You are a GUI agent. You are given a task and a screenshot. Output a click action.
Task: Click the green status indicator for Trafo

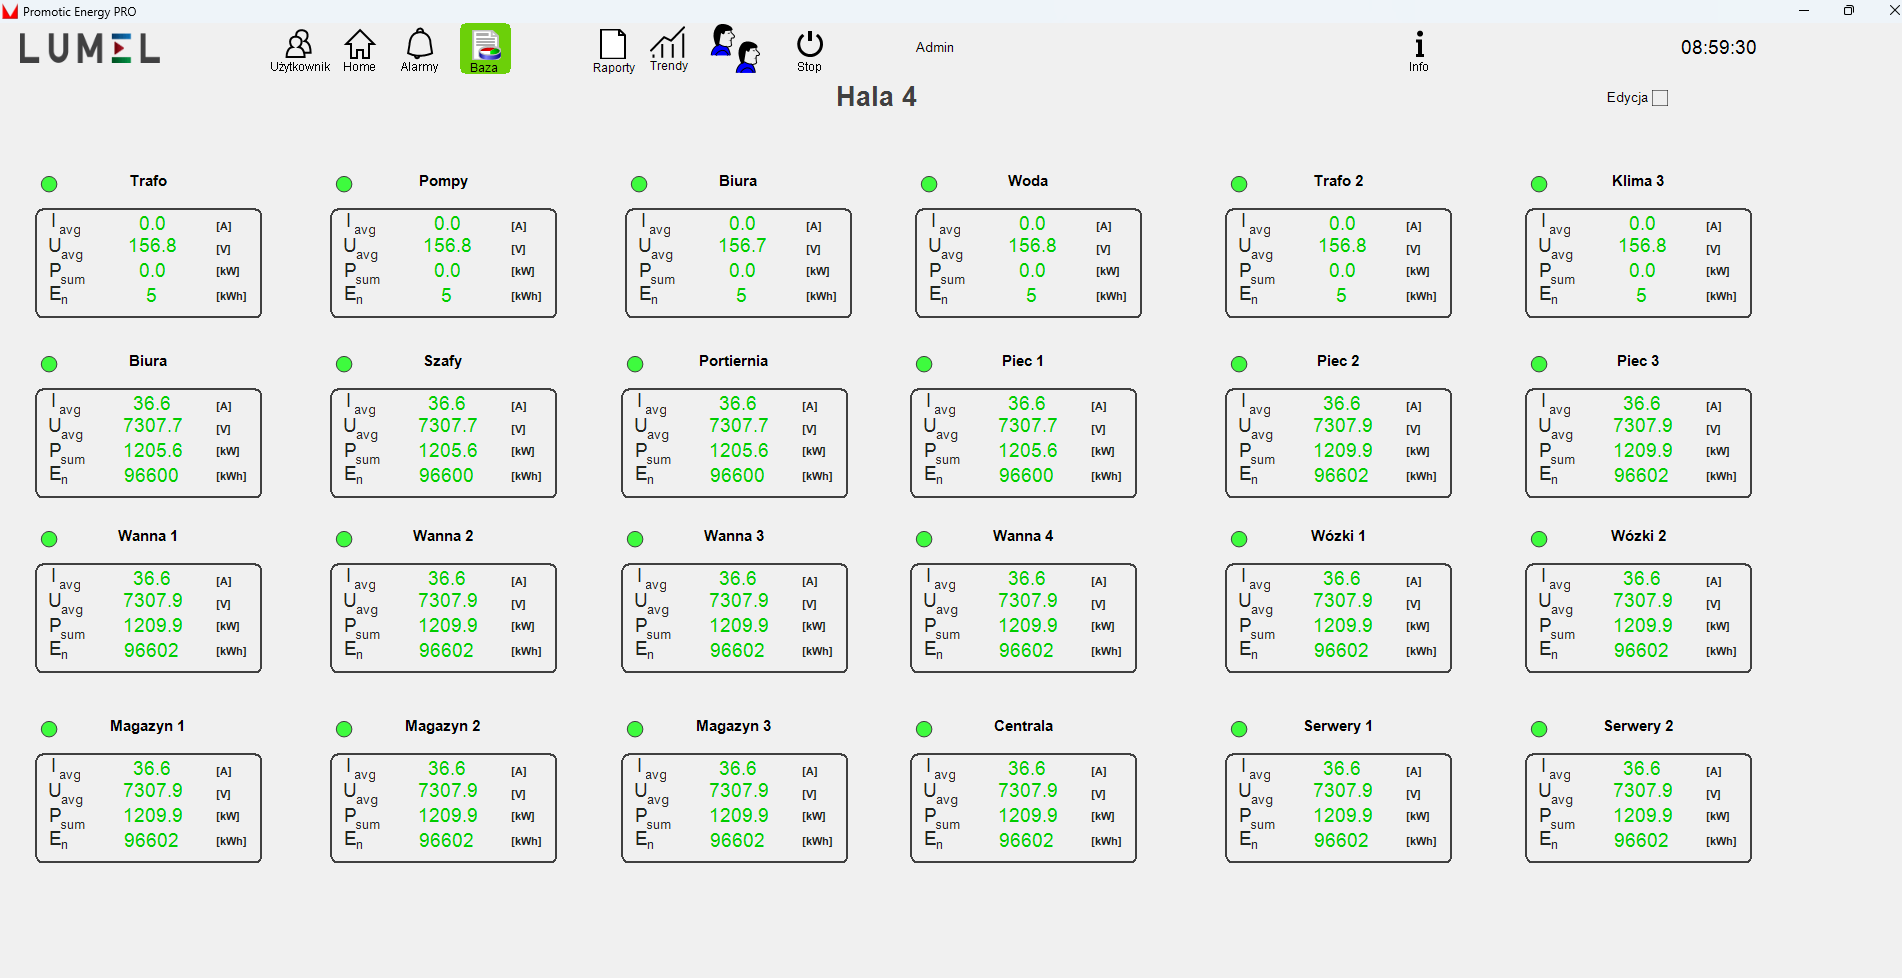49,184
